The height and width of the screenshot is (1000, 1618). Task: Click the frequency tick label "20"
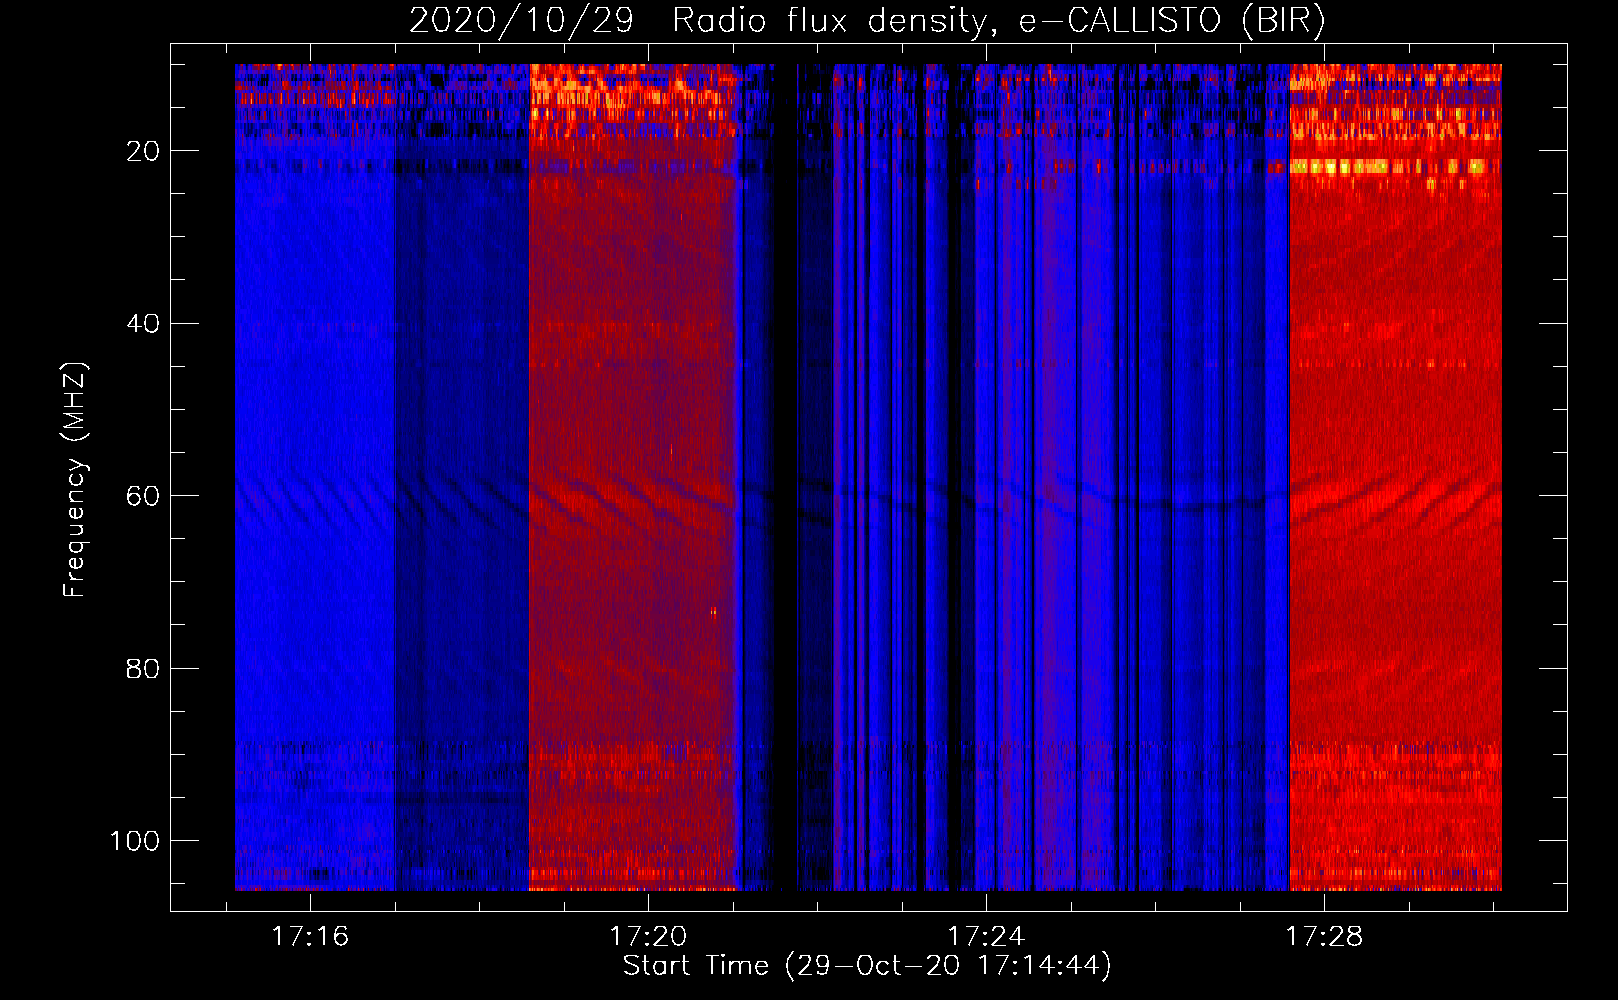[x=143, y=151]
